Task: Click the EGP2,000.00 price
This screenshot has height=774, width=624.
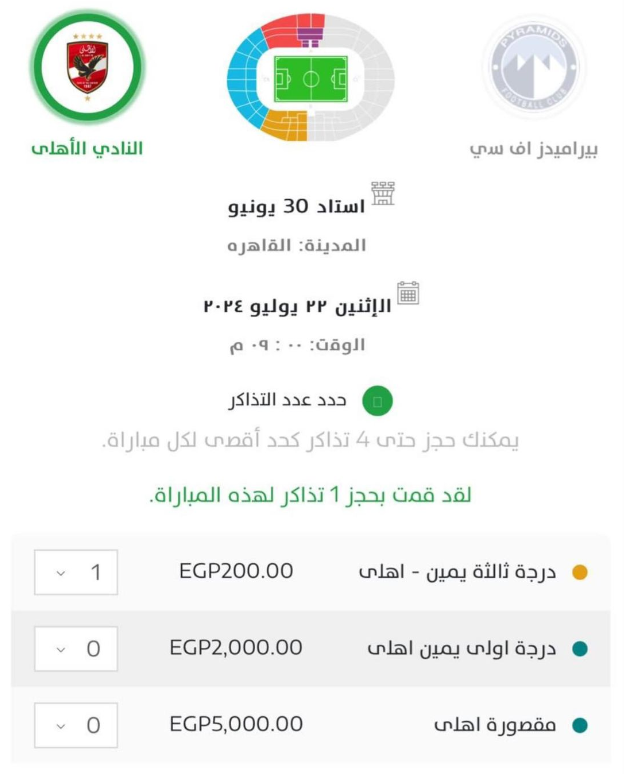Action: 236,648
